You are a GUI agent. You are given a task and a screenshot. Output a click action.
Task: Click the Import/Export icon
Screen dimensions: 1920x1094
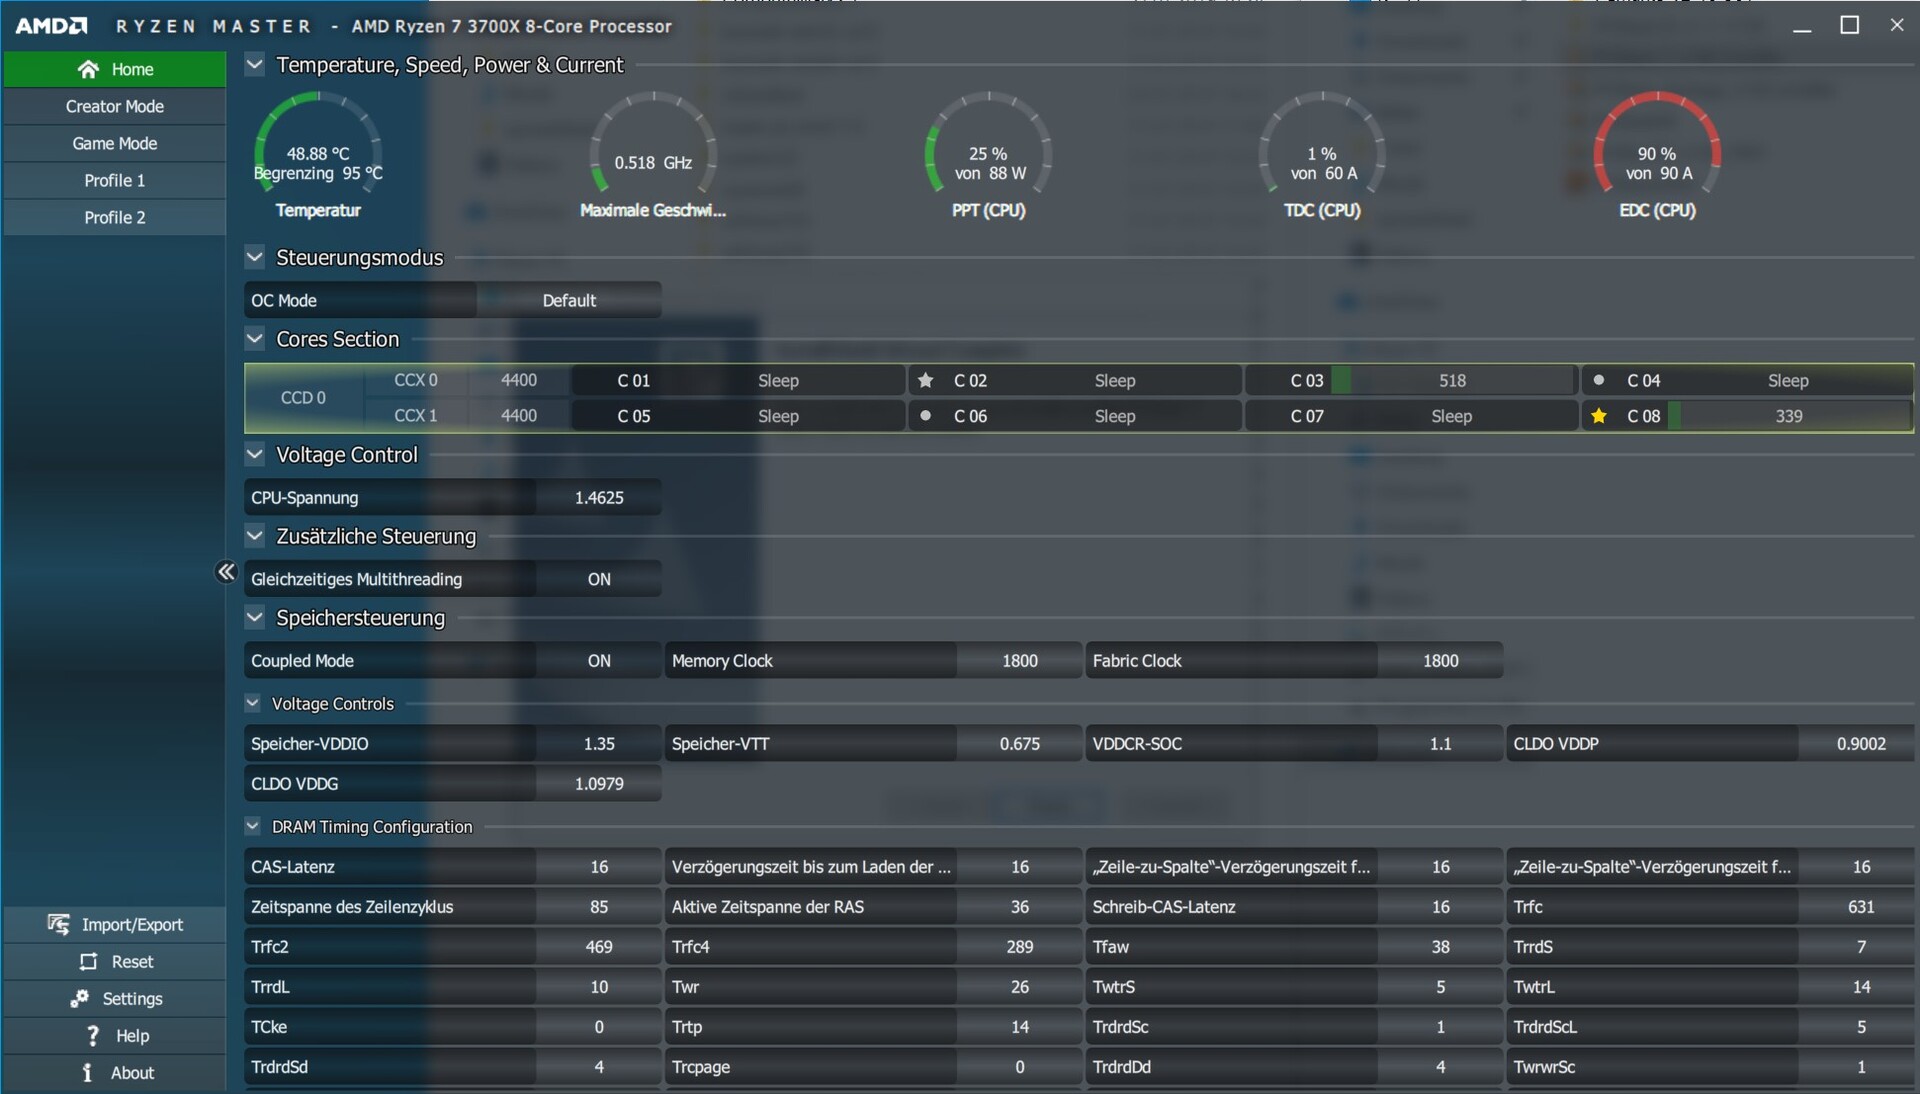pyautogui.click(x=59, y=924)
